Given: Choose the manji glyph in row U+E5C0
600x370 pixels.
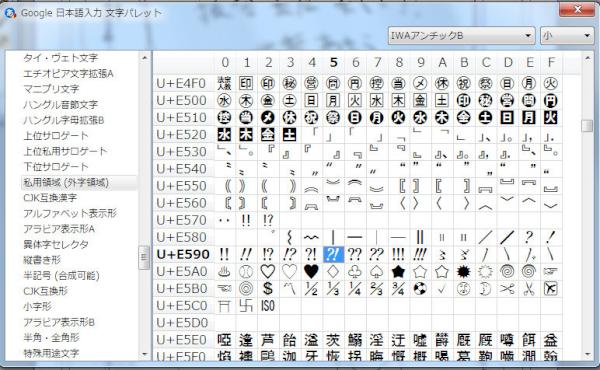Looking at the screenshot, I should pyautogui.click(x=246, y=306).
